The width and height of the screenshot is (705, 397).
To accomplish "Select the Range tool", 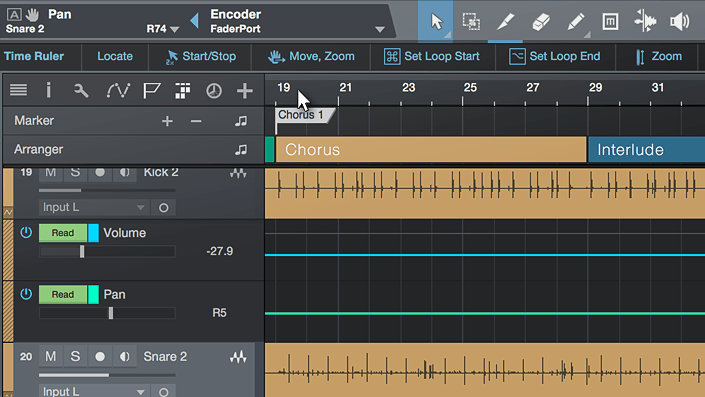I will [x=471, y=22].
